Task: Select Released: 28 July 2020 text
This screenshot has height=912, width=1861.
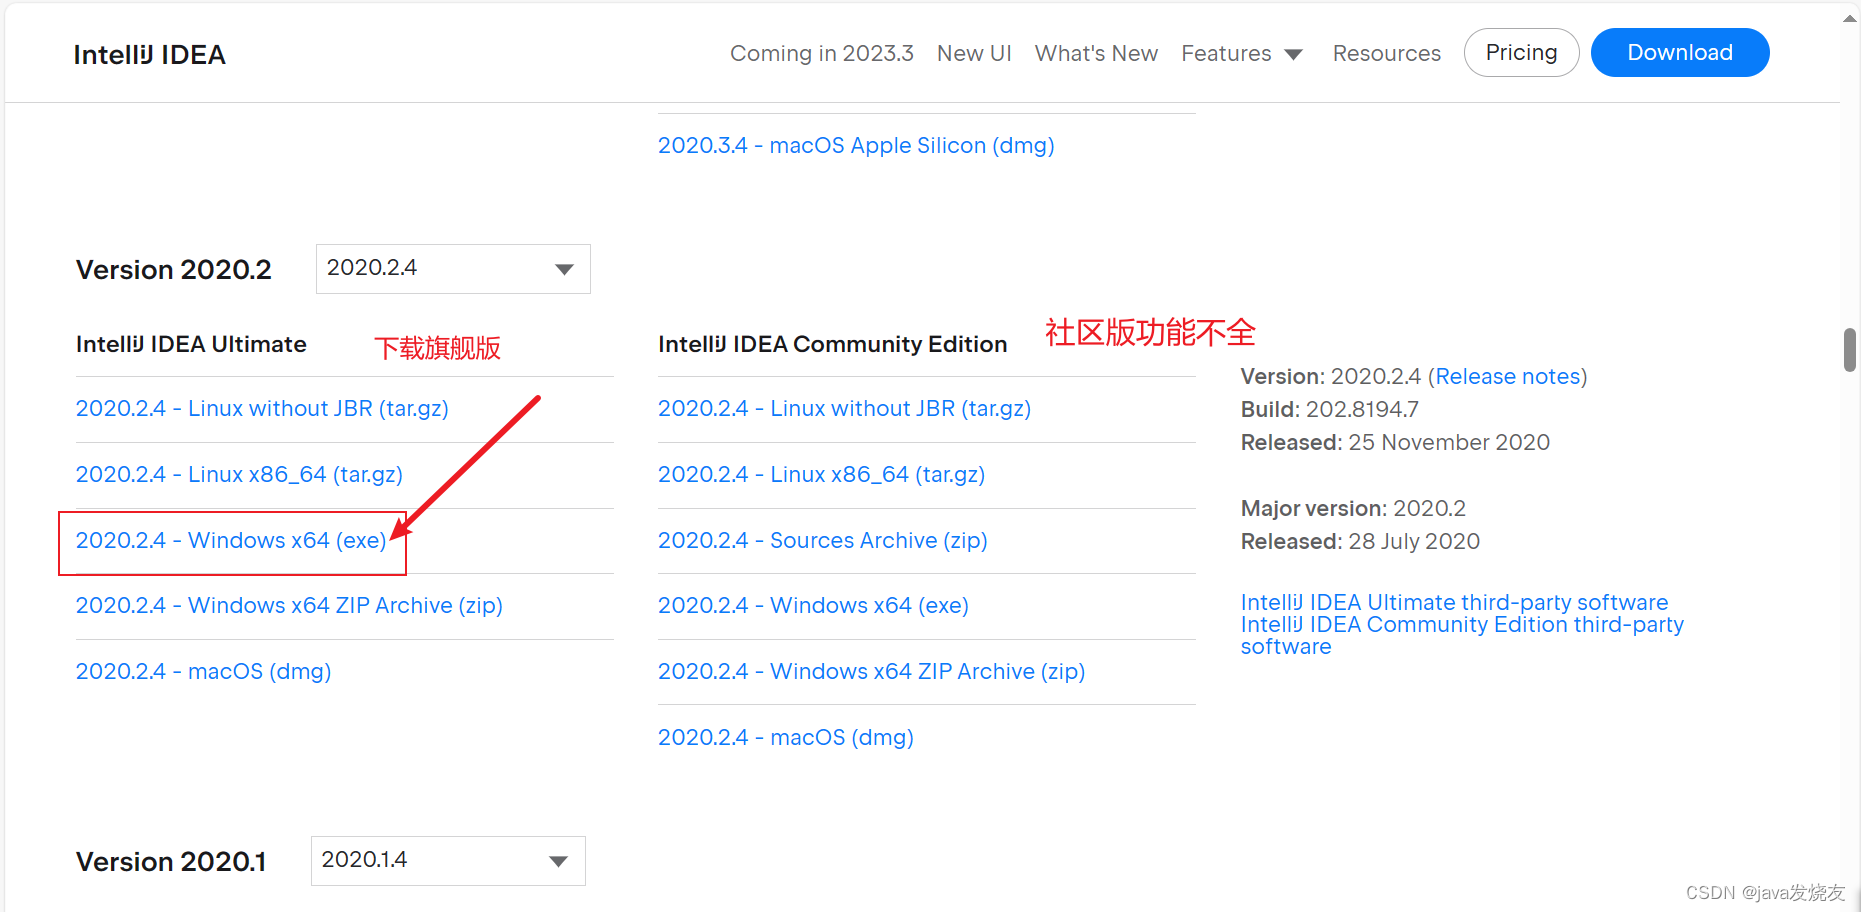Action: (1360, 541)
